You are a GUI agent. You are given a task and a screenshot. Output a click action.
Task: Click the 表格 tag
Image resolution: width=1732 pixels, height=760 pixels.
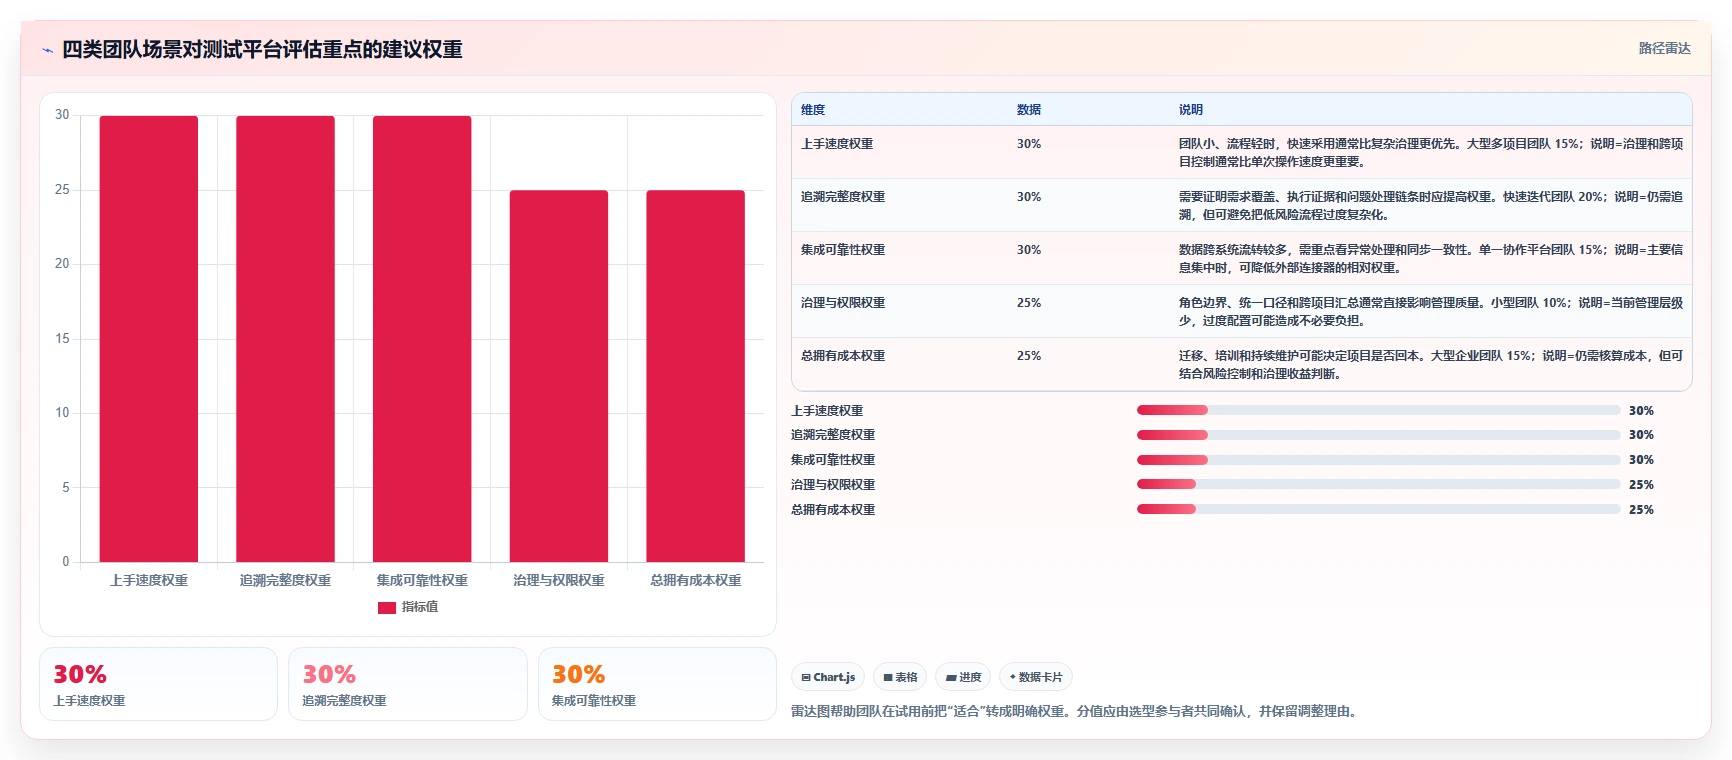pos(900,677)
